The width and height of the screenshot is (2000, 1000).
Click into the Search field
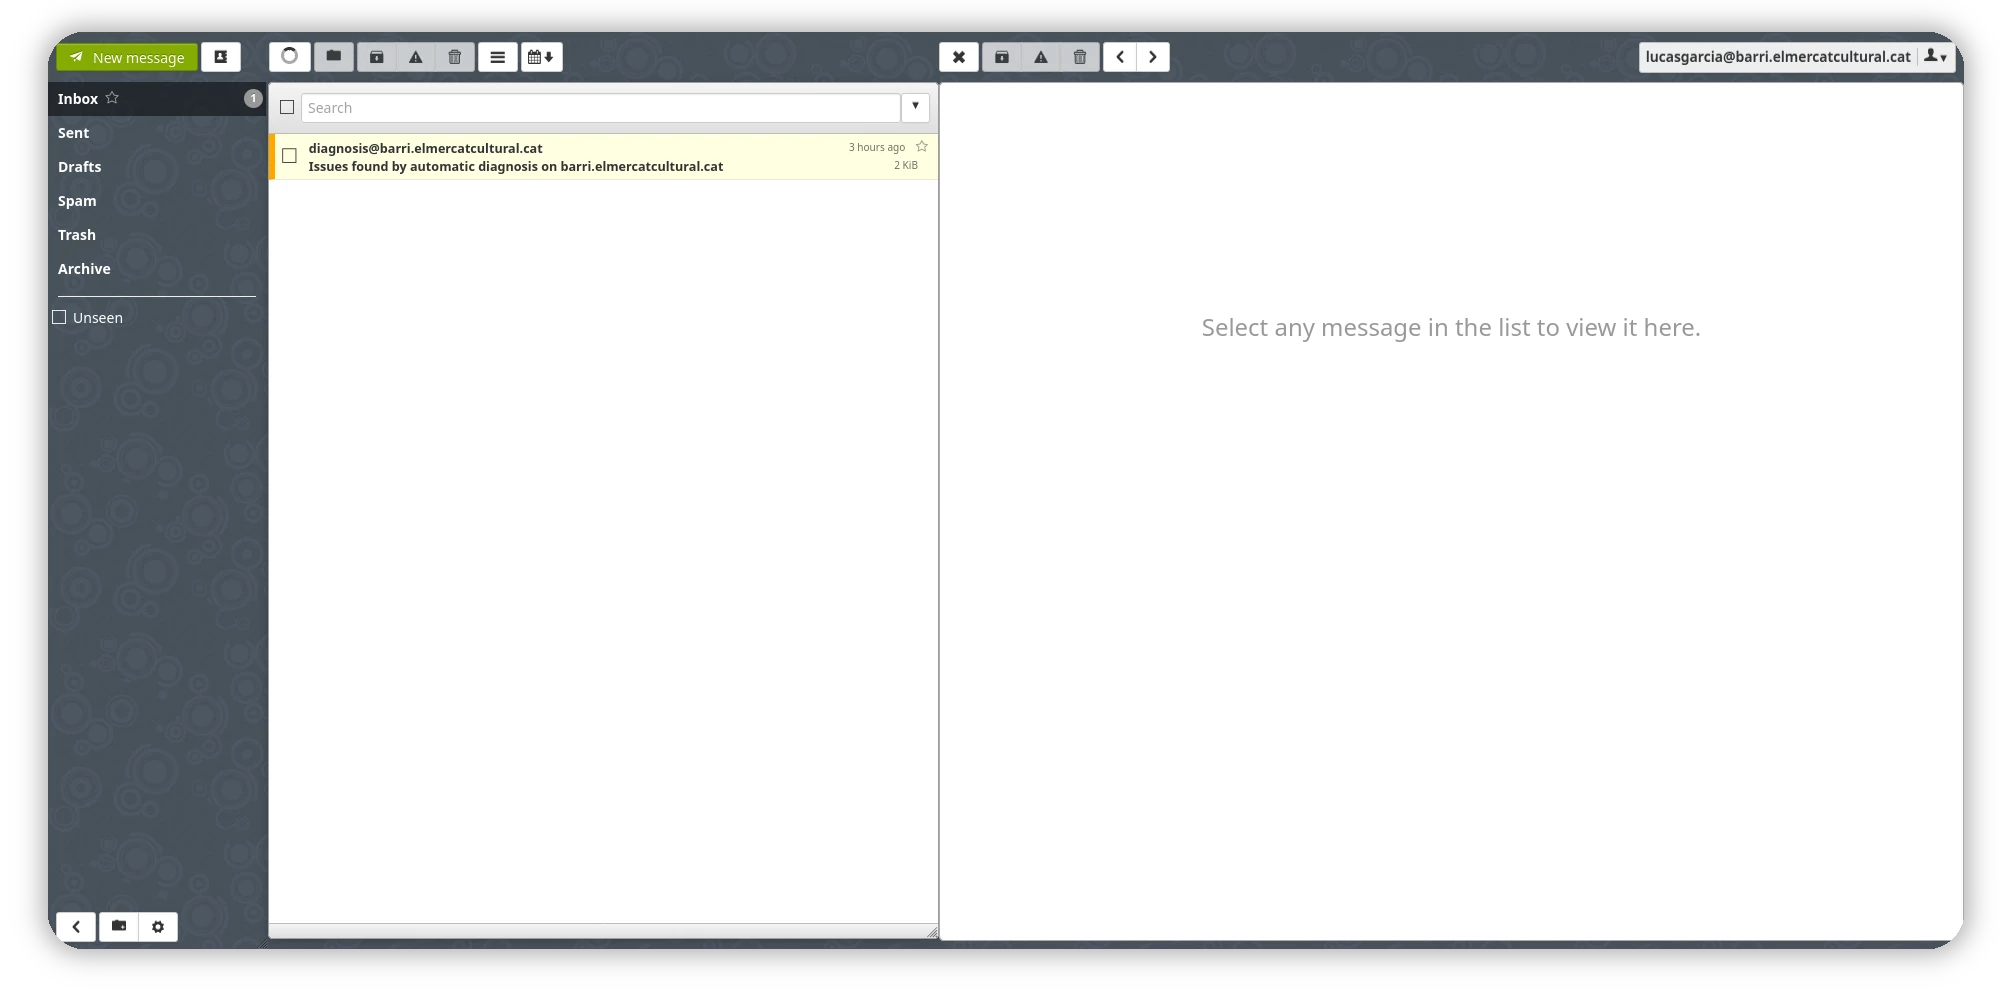(x=600, y=108)
